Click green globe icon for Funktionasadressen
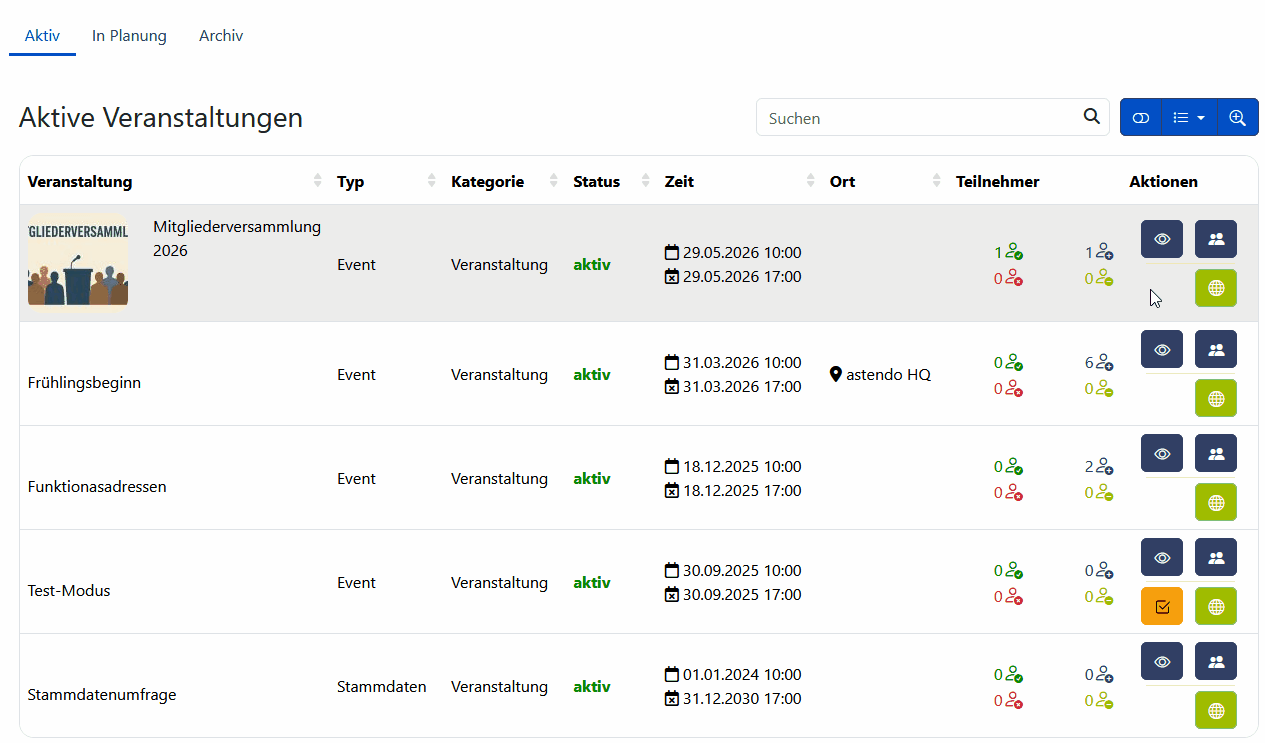This screenshot has width=1265, height=743. [x=1215, y=502]
